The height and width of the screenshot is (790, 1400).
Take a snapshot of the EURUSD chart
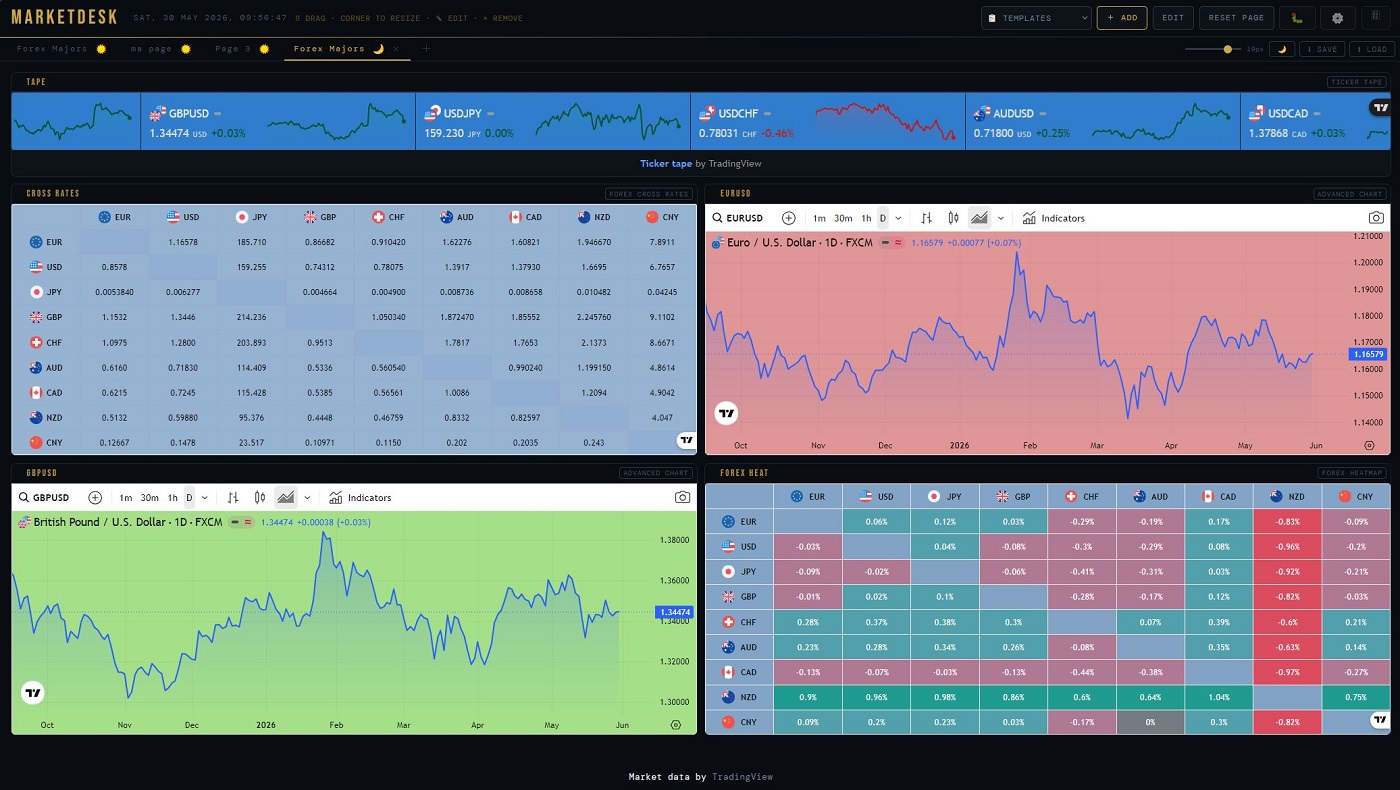1376,218
